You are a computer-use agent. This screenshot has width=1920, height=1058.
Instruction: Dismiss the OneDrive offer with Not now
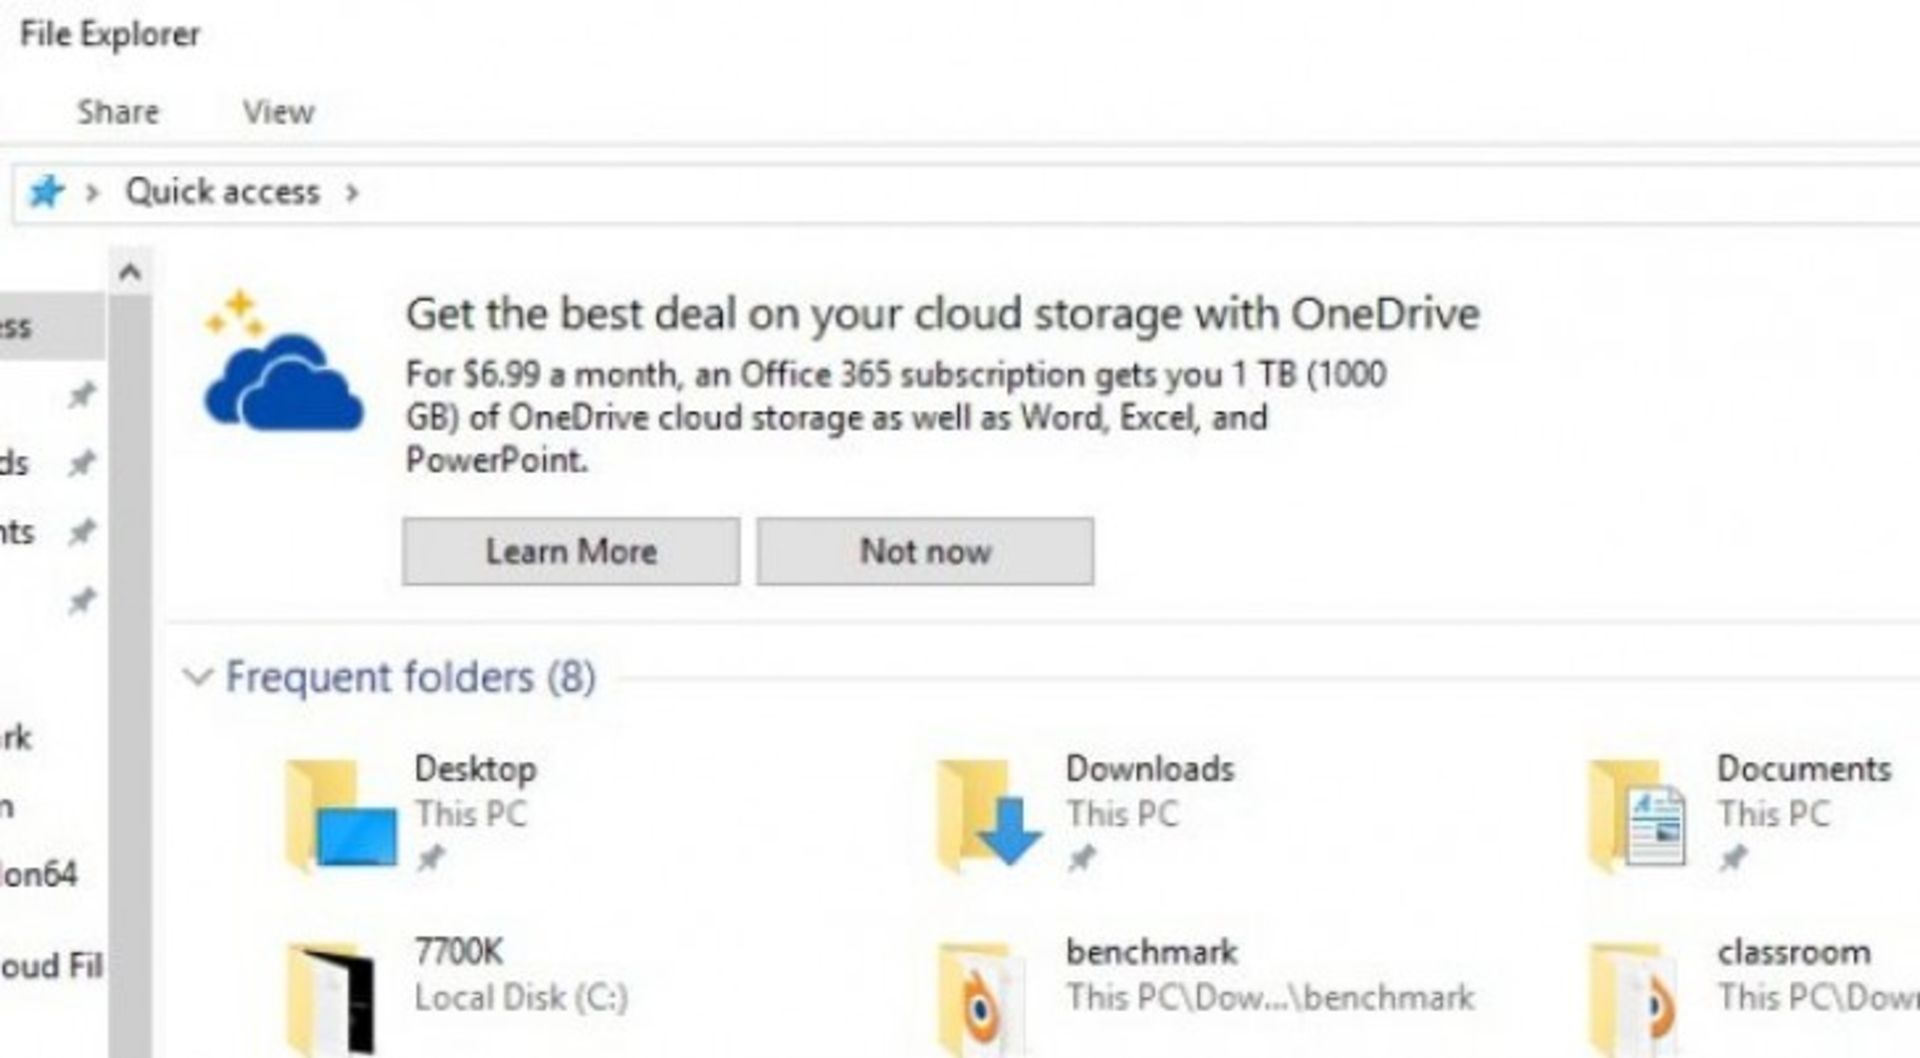(x=922, y=551)
